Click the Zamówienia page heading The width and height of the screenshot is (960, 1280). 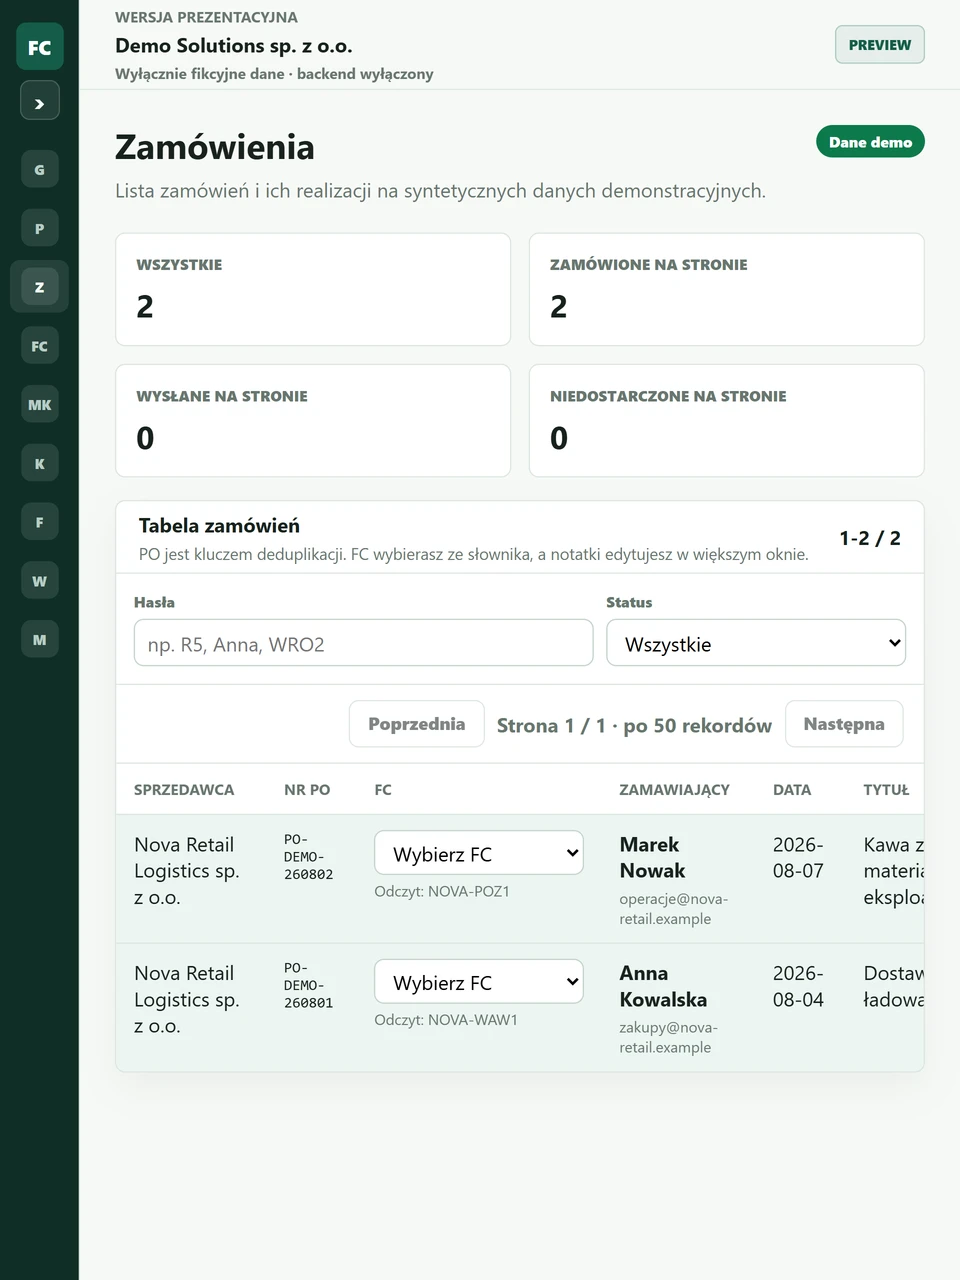215,147
